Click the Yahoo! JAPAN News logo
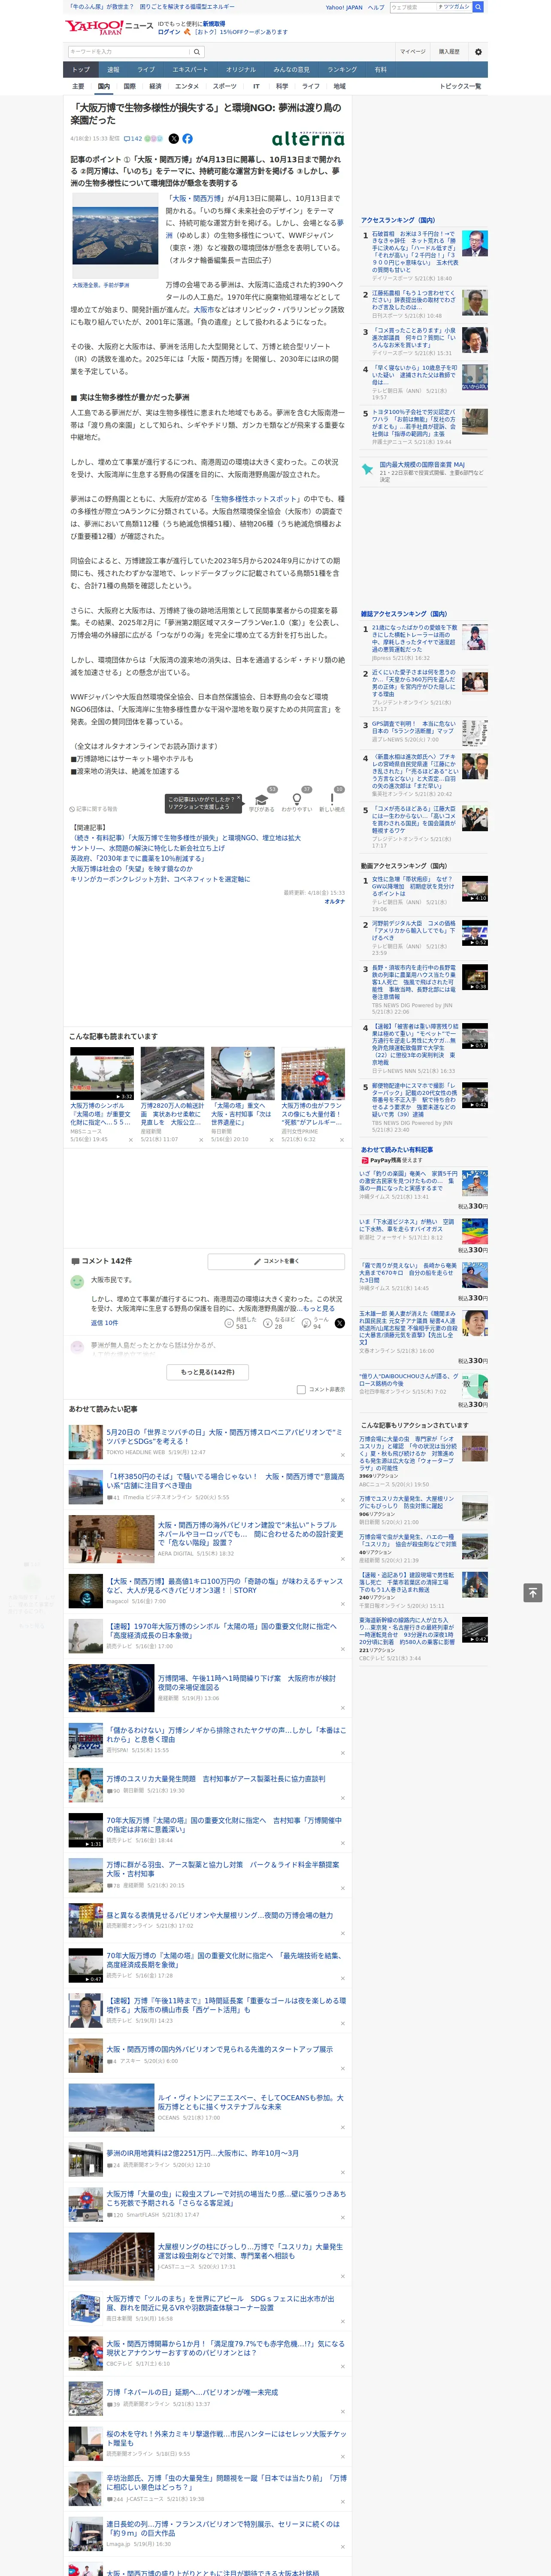The width and height of the screenshot is (551, 2576). (x=109, y=27)
